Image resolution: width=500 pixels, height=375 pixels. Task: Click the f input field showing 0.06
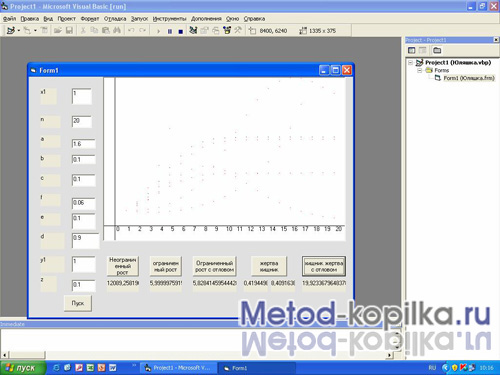pos(84,203)
